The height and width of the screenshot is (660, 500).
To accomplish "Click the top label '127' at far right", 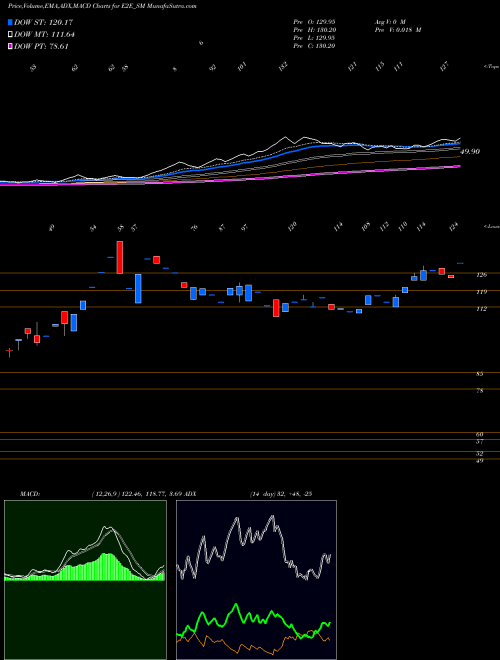I will point(445,66).
